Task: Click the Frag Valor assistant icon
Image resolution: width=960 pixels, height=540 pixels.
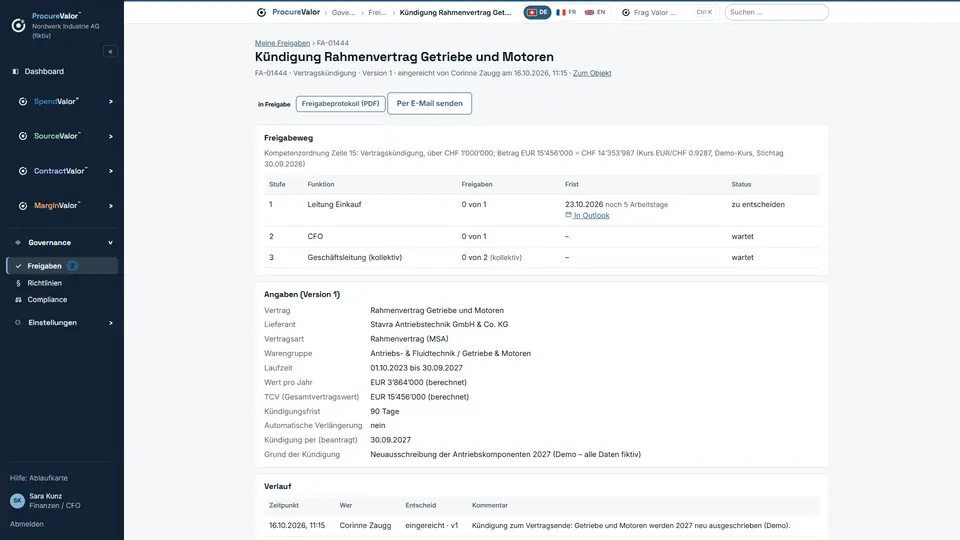Action: click(626, 12)
